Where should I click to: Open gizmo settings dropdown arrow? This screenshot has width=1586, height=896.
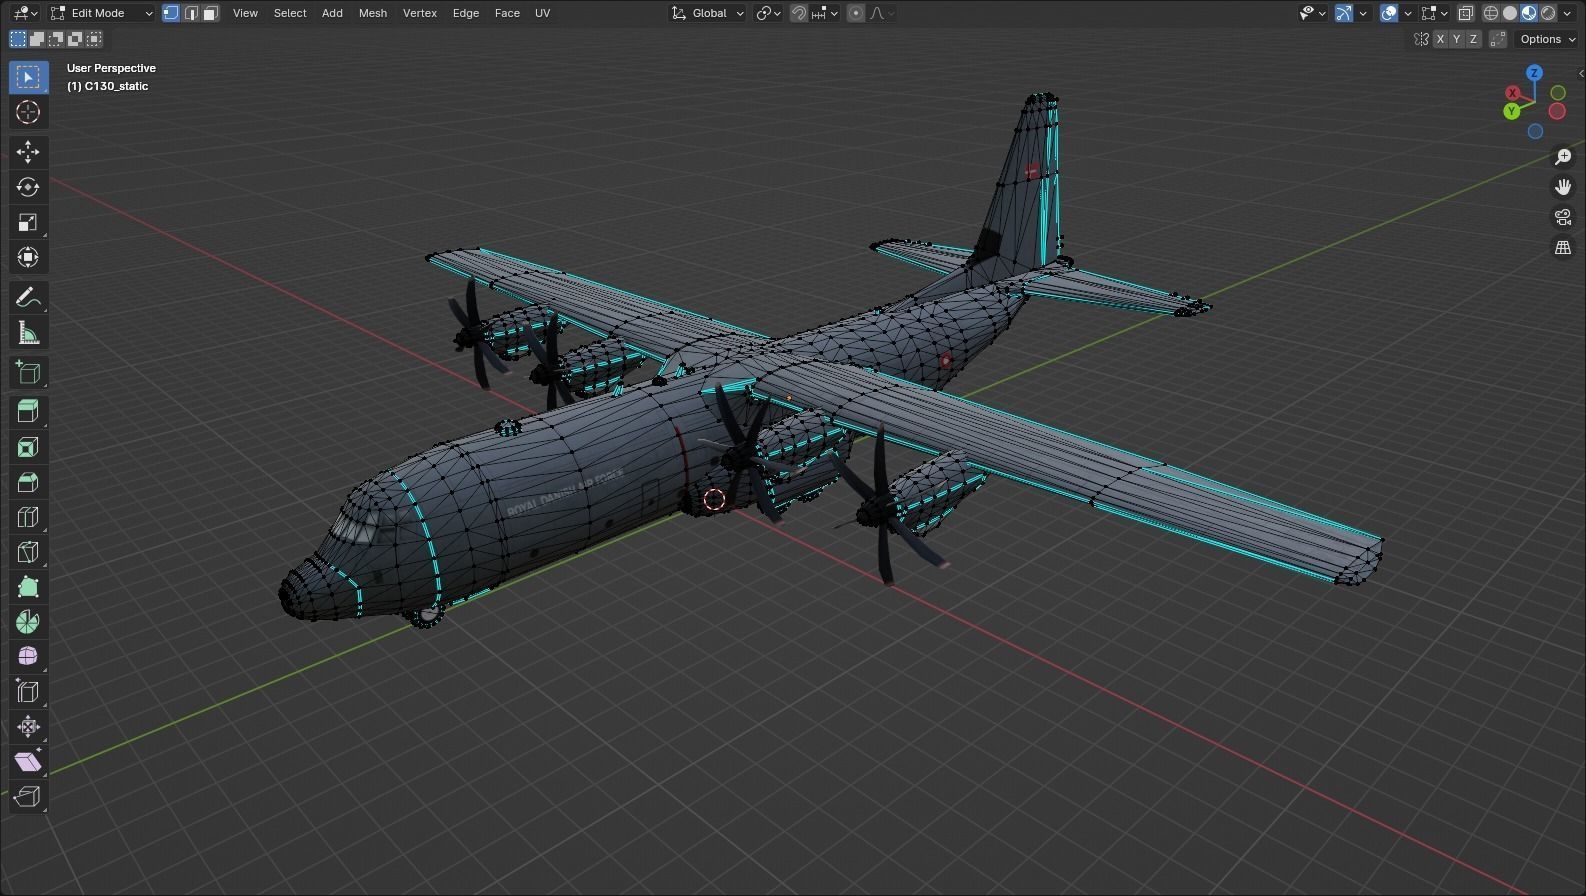(x=1363, y=13)
